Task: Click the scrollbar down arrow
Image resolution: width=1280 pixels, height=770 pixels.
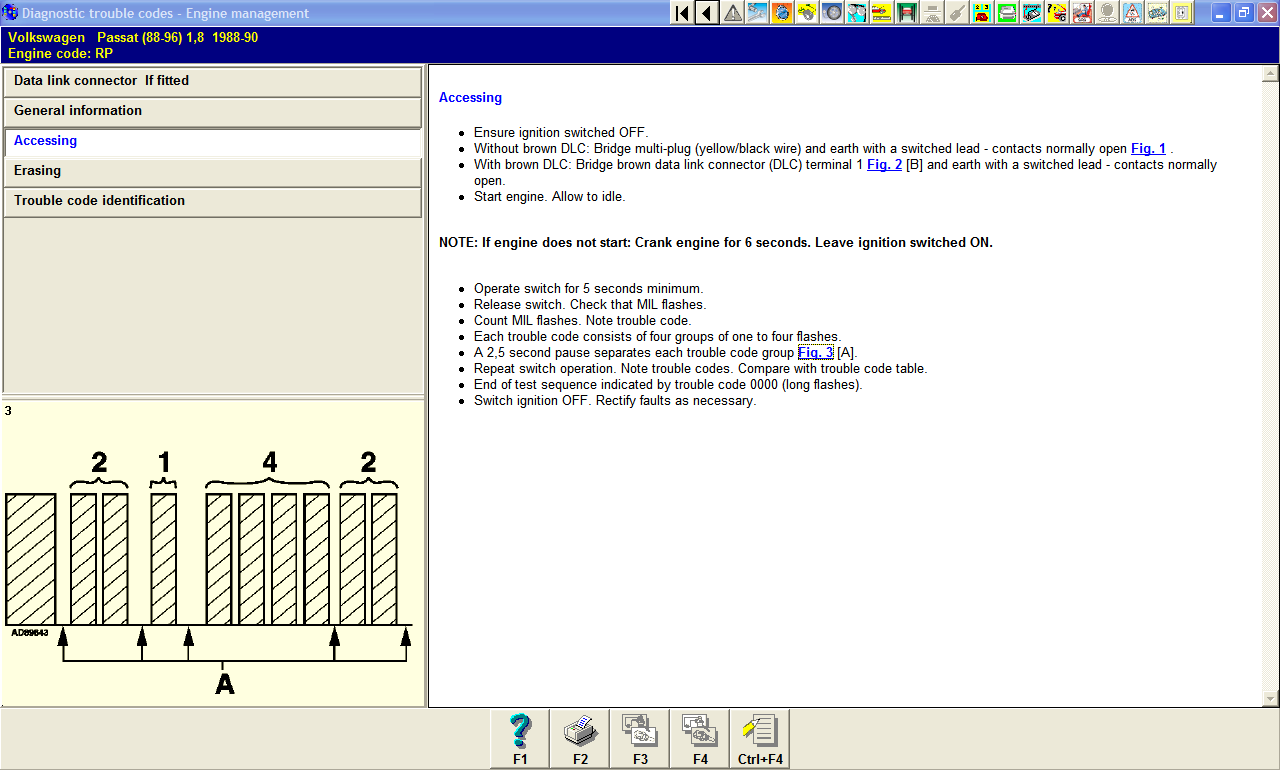Action: click(x=1271, y=699)
